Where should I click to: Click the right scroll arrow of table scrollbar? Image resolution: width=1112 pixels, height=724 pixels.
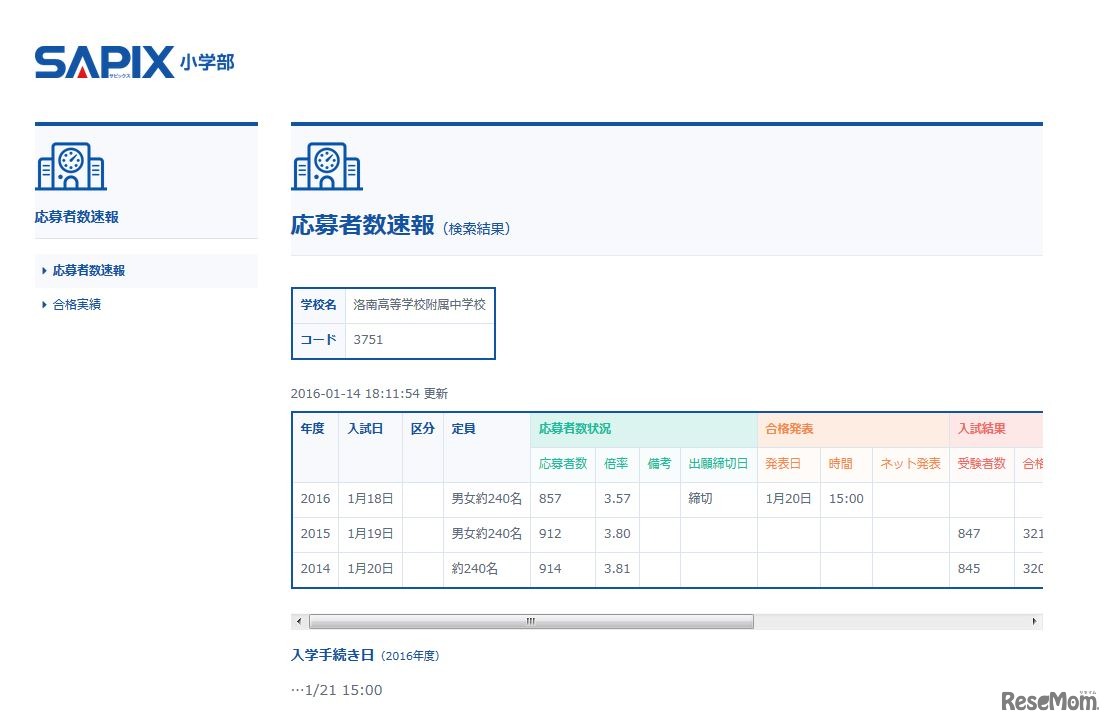pos(1035,622)
